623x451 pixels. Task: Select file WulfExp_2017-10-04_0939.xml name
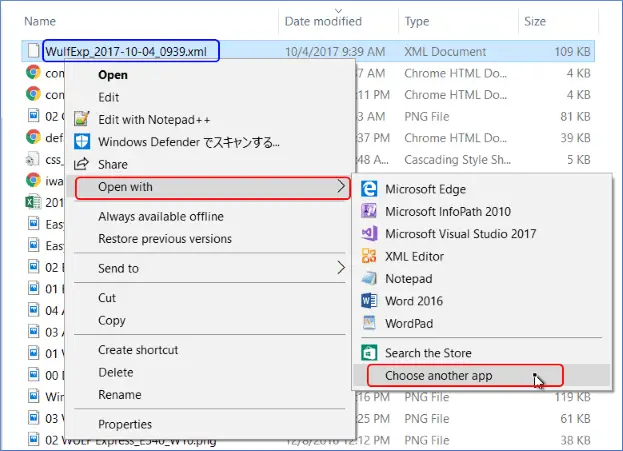[x=126, y=52]
